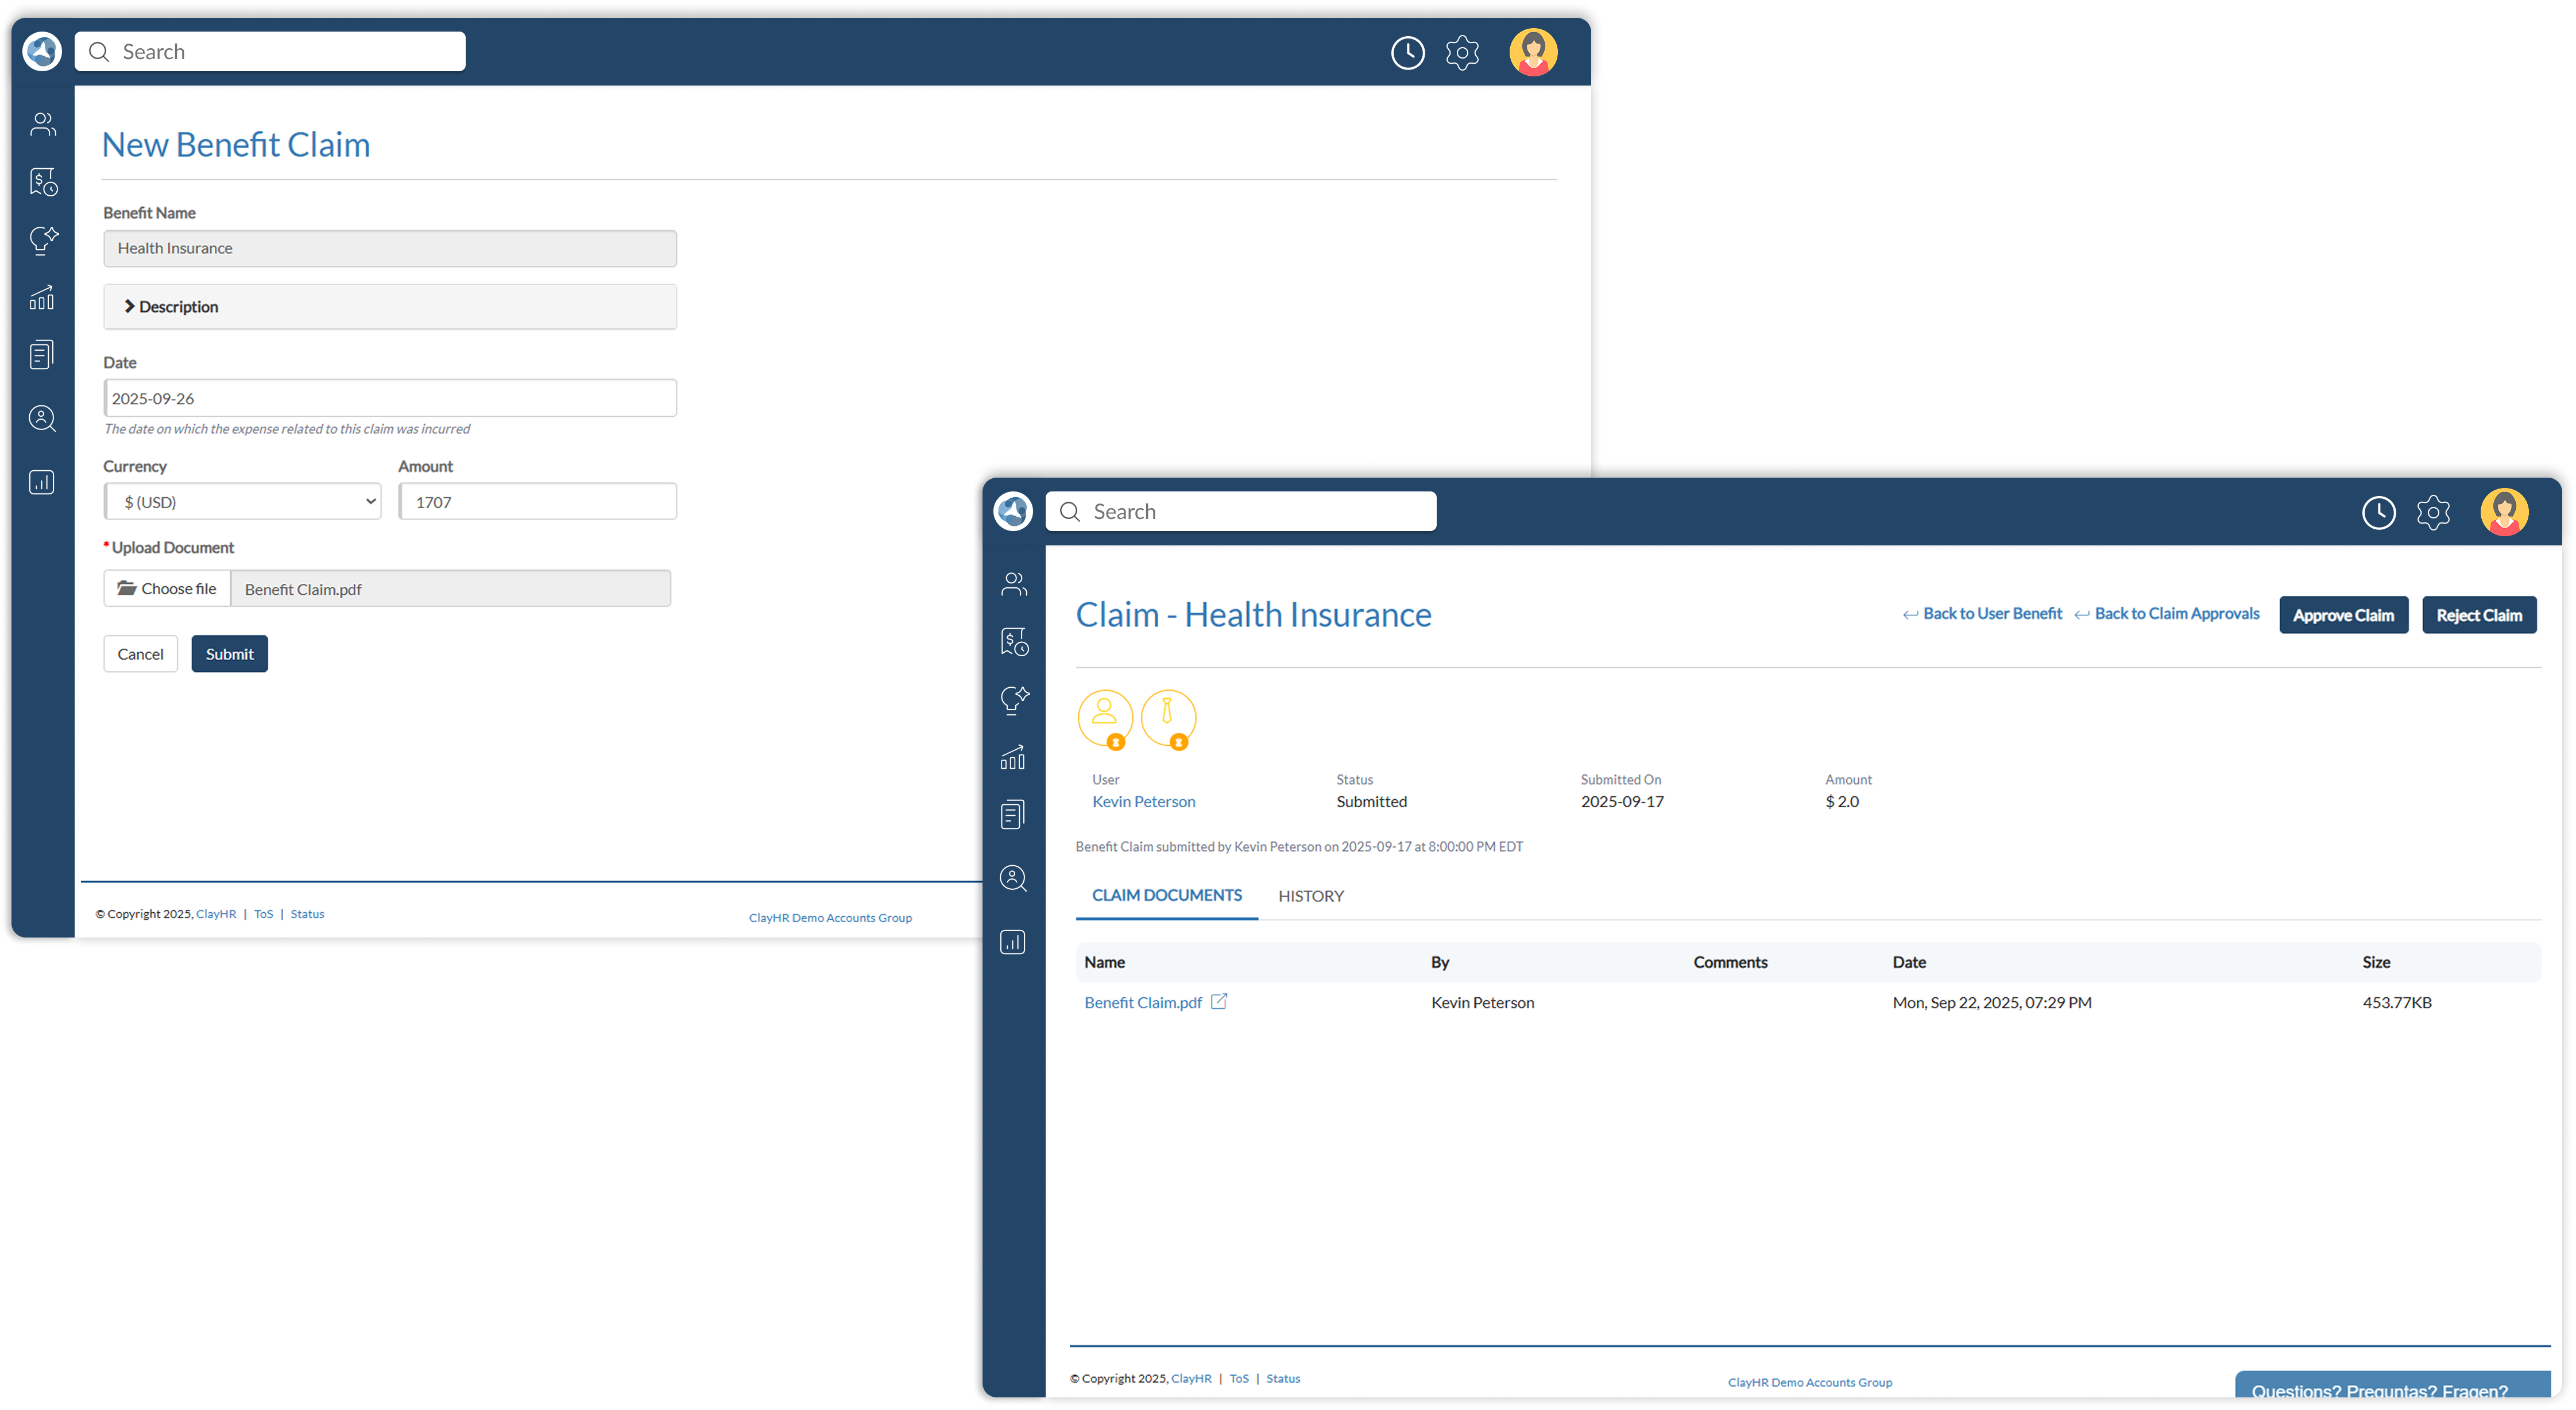The image size is (2576, 1410).
Task: Select the People icon in the sidebar
Action: (42, 123)
